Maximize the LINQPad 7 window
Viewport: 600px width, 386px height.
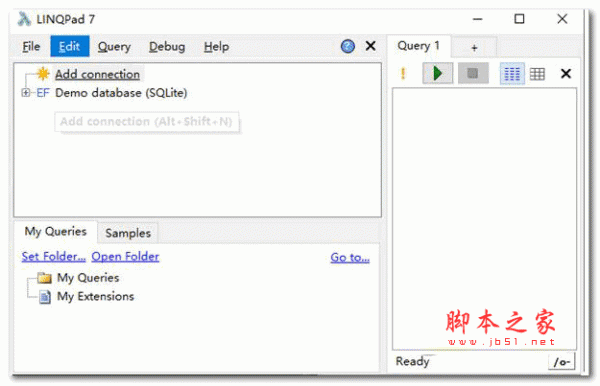pyautogui.click(x=519, y=19)
